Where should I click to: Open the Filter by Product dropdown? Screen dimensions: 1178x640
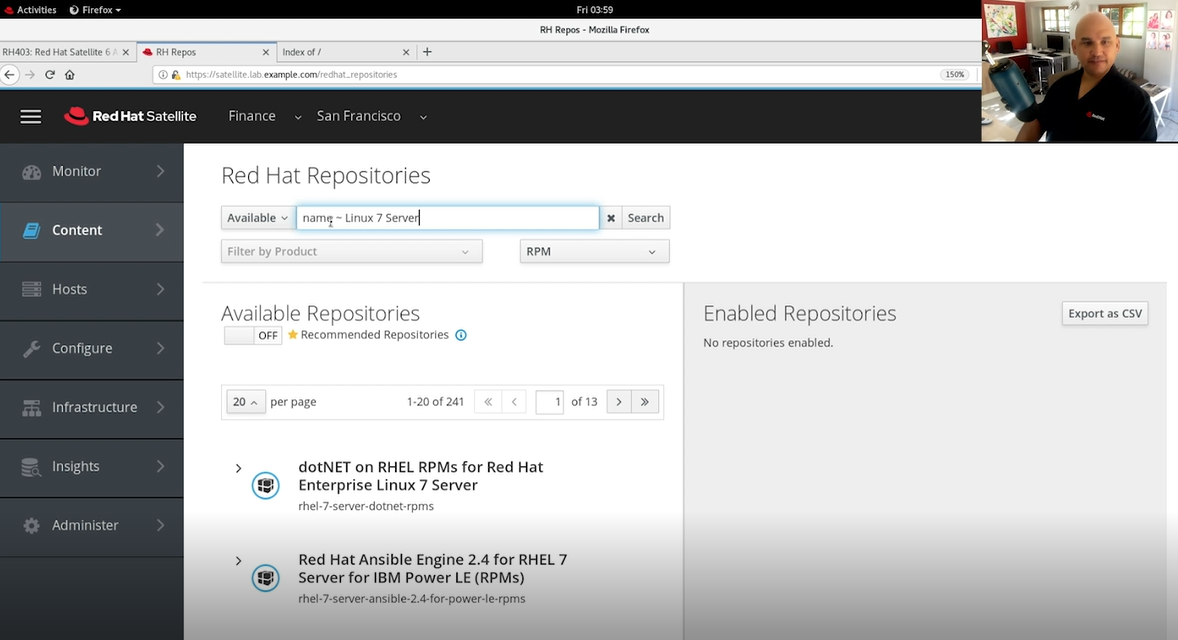pos(352,252)
